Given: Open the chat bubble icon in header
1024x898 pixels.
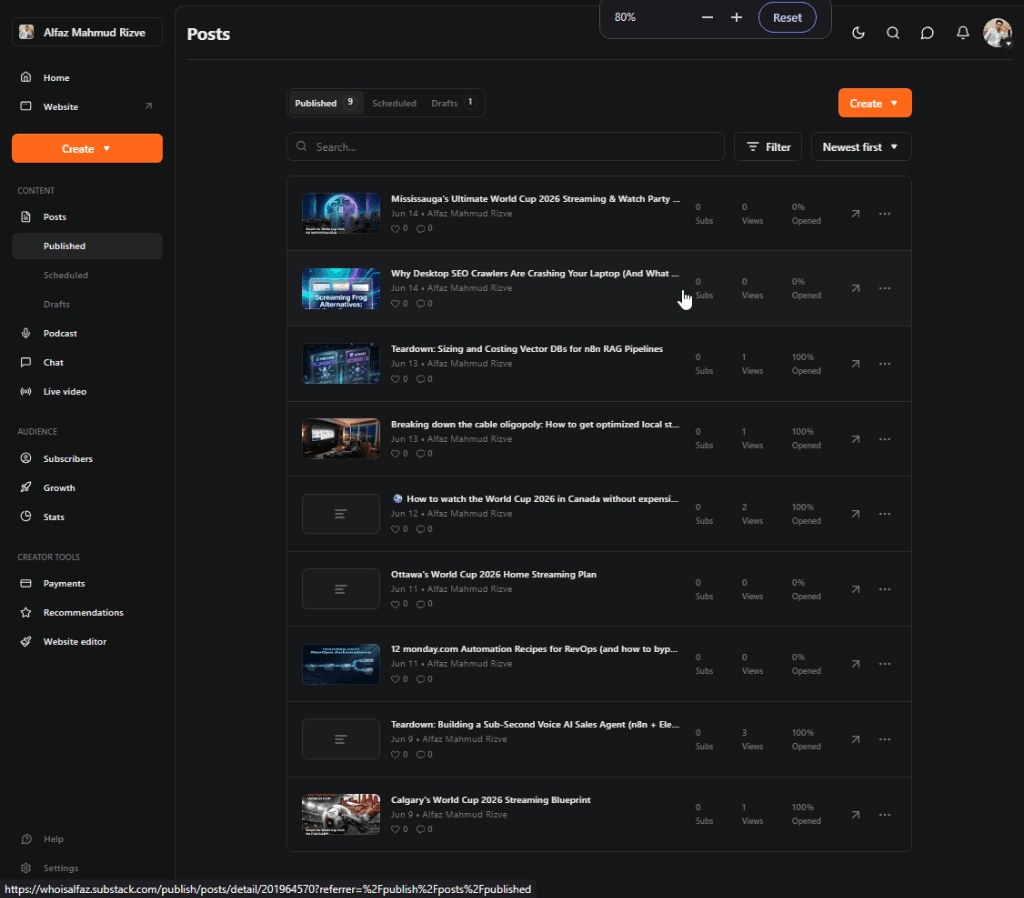Looking at the screenshot, I should 927,33.
